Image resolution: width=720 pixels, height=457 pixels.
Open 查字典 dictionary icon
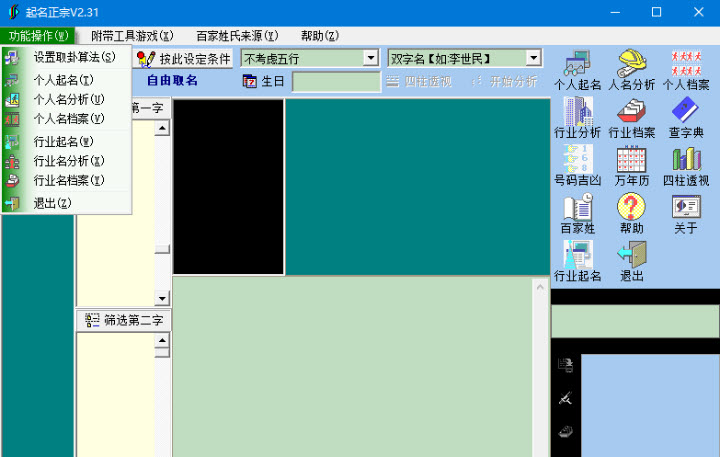pos(686,118)
